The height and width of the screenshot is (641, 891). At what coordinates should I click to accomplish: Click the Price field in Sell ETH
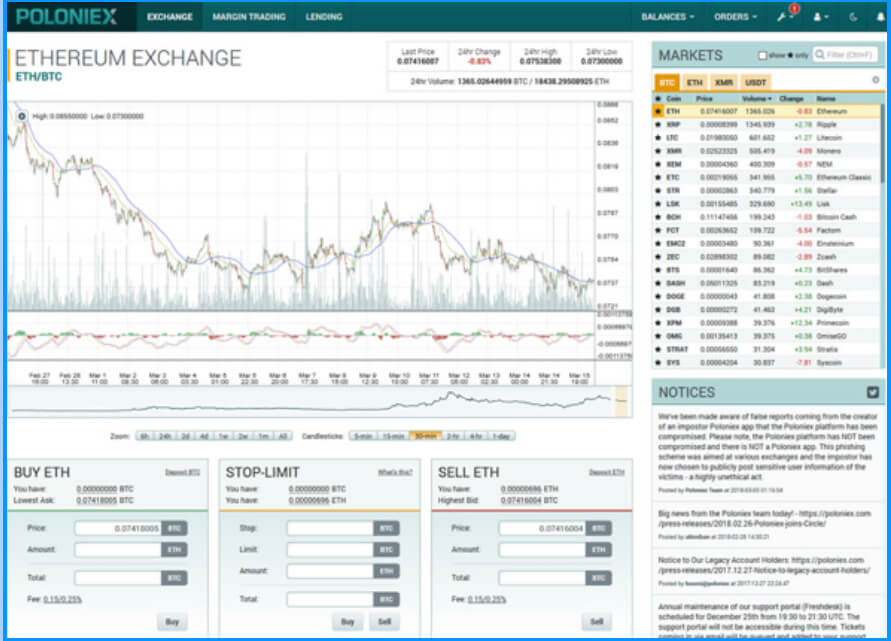pos(542,528)
